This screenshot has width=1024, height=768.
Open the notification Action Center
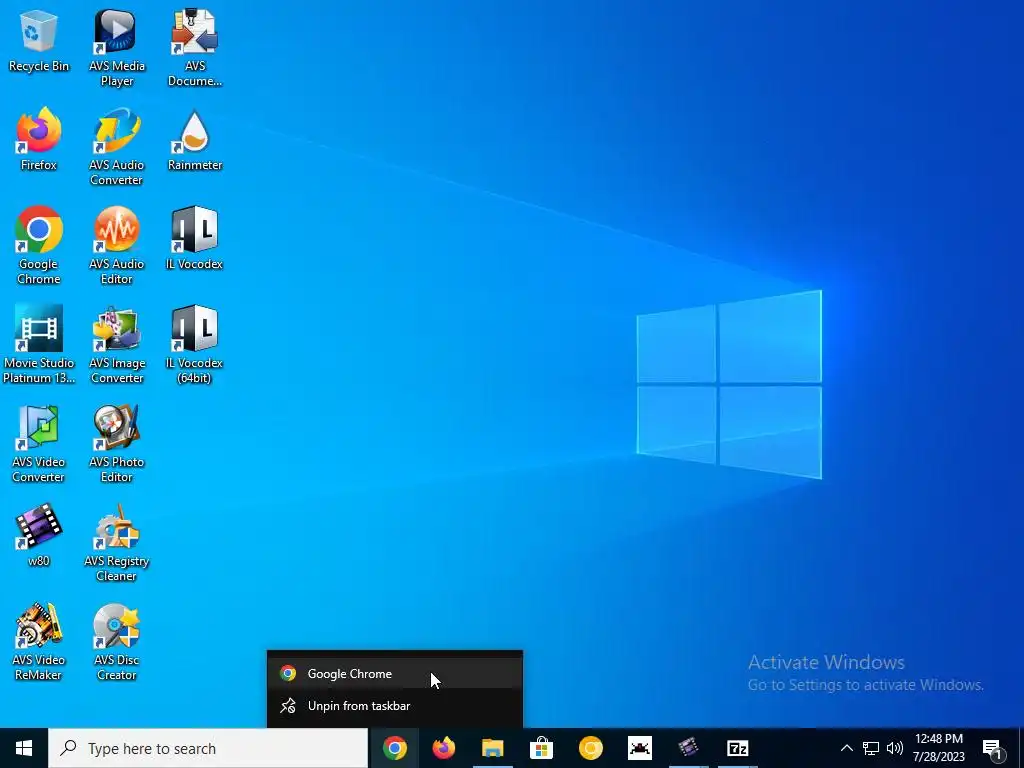(x=993, y=748)
